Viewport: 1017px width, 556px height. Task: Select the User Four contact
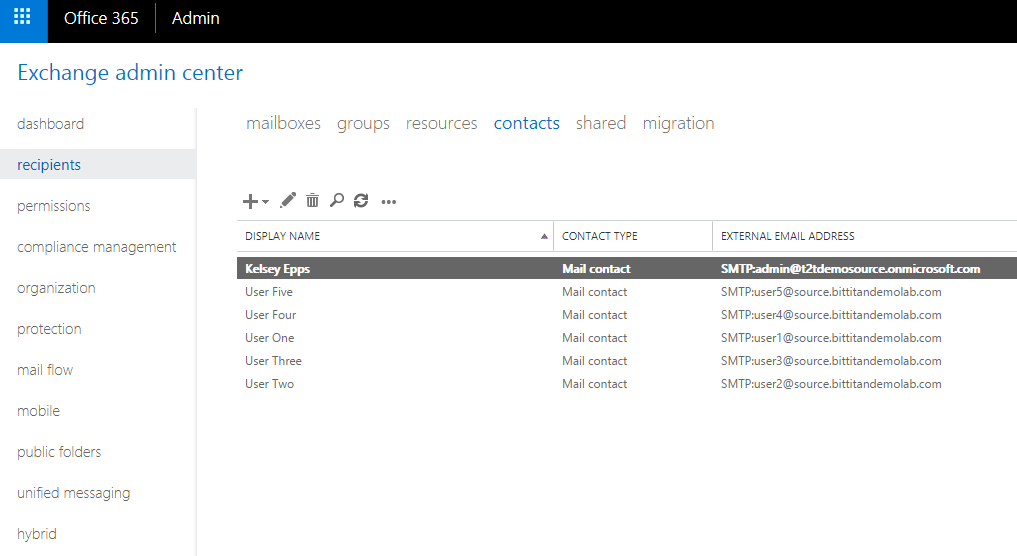click(x=270, y=315)
